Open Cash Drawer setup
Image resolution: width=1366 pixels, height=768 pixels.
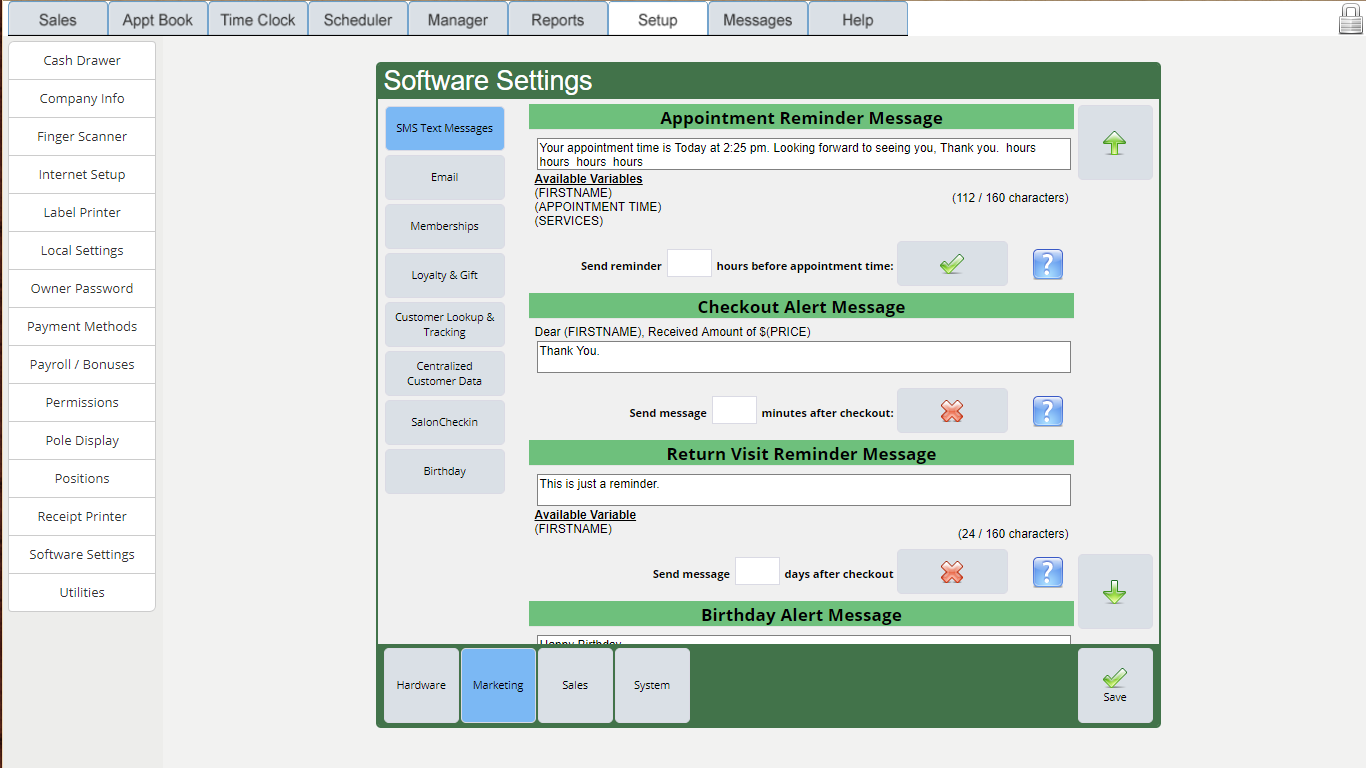click(82, 61)
